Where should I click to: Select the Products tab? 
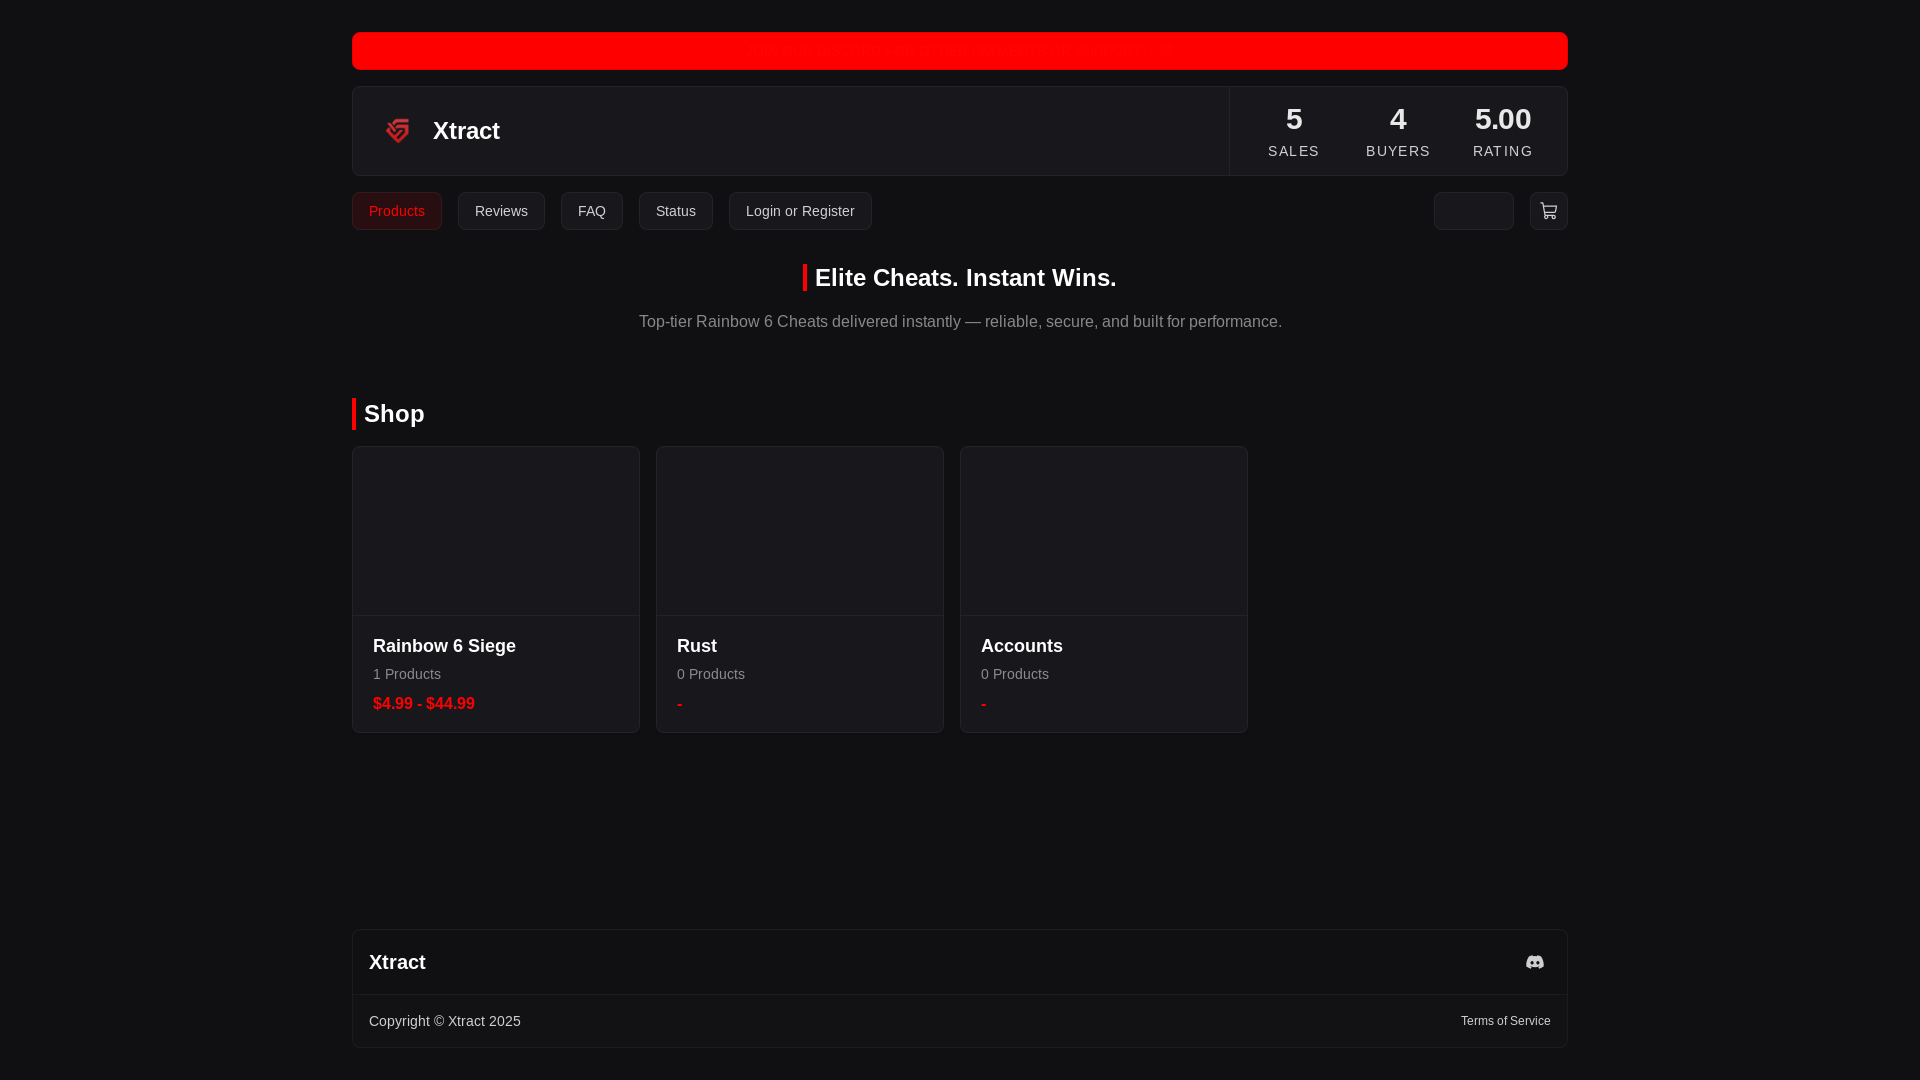(397, 211)
